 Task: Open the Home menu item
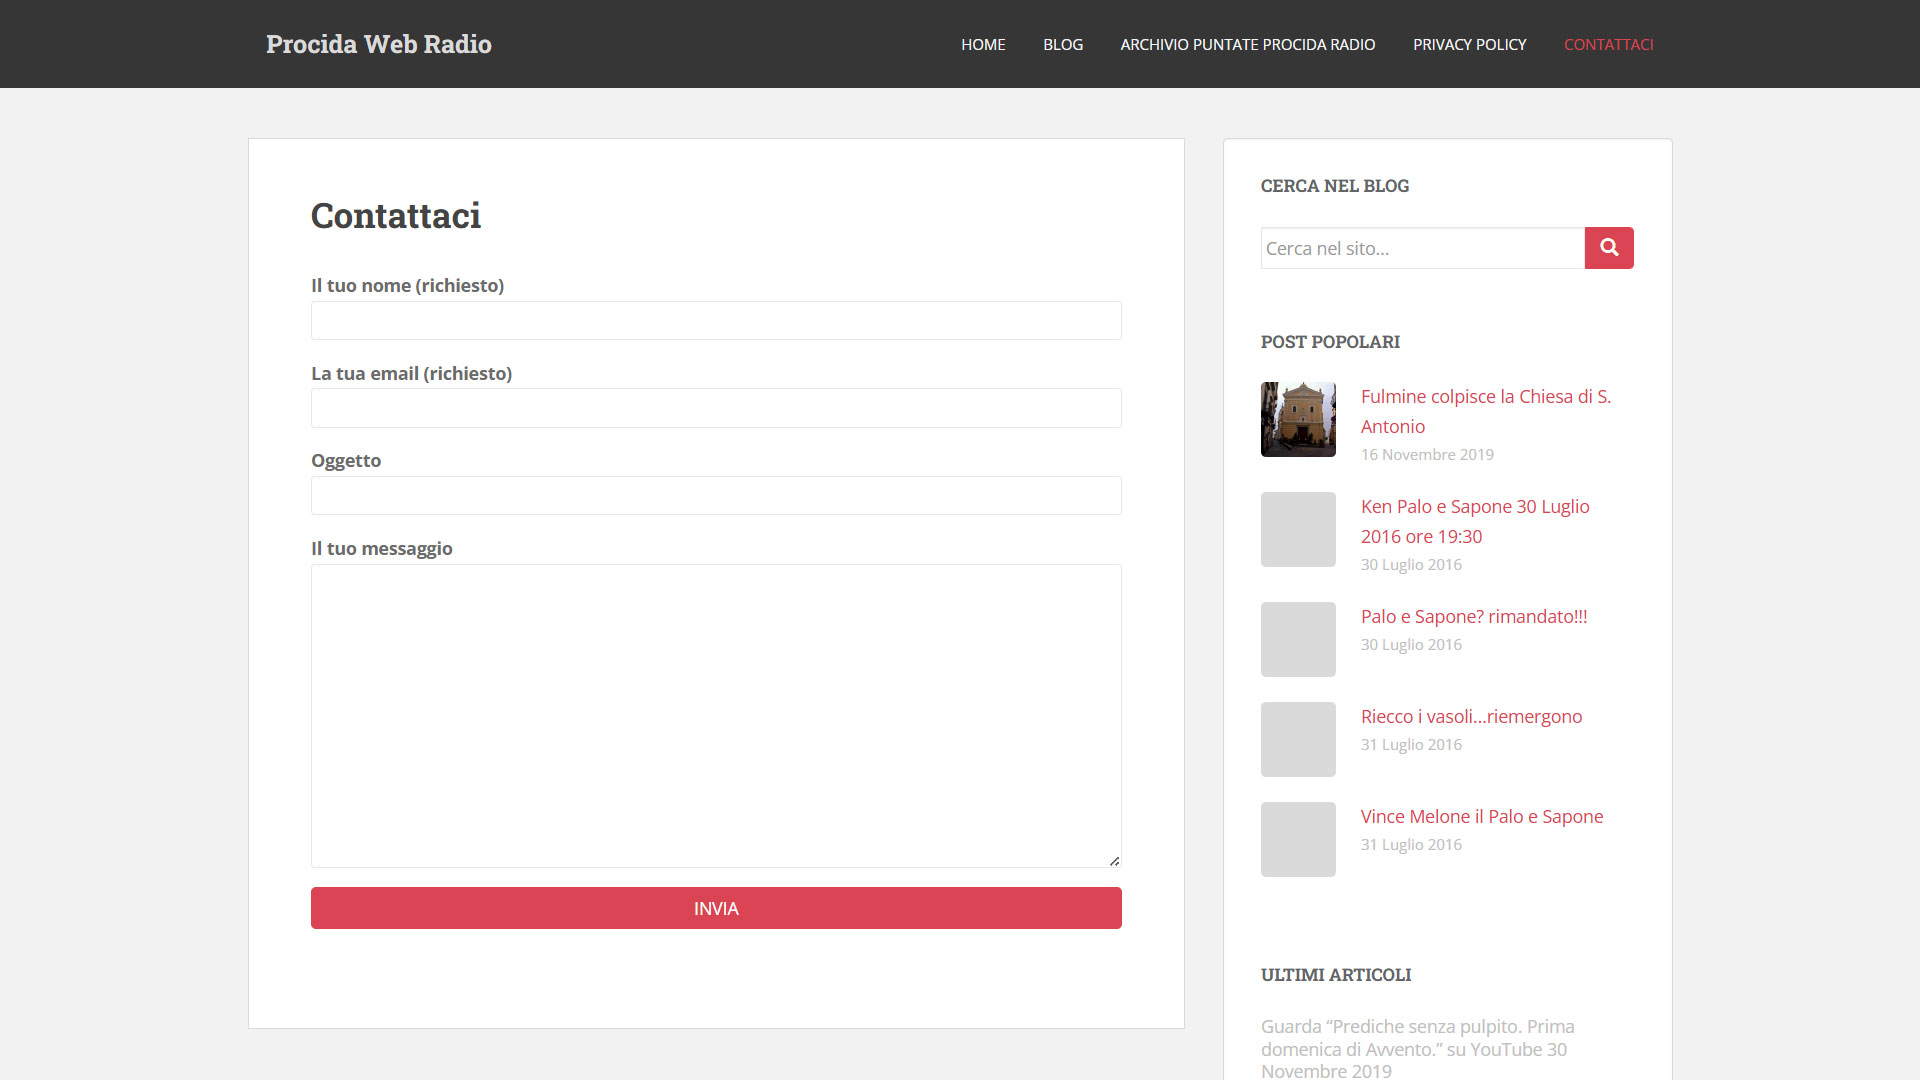click(983, 44)
